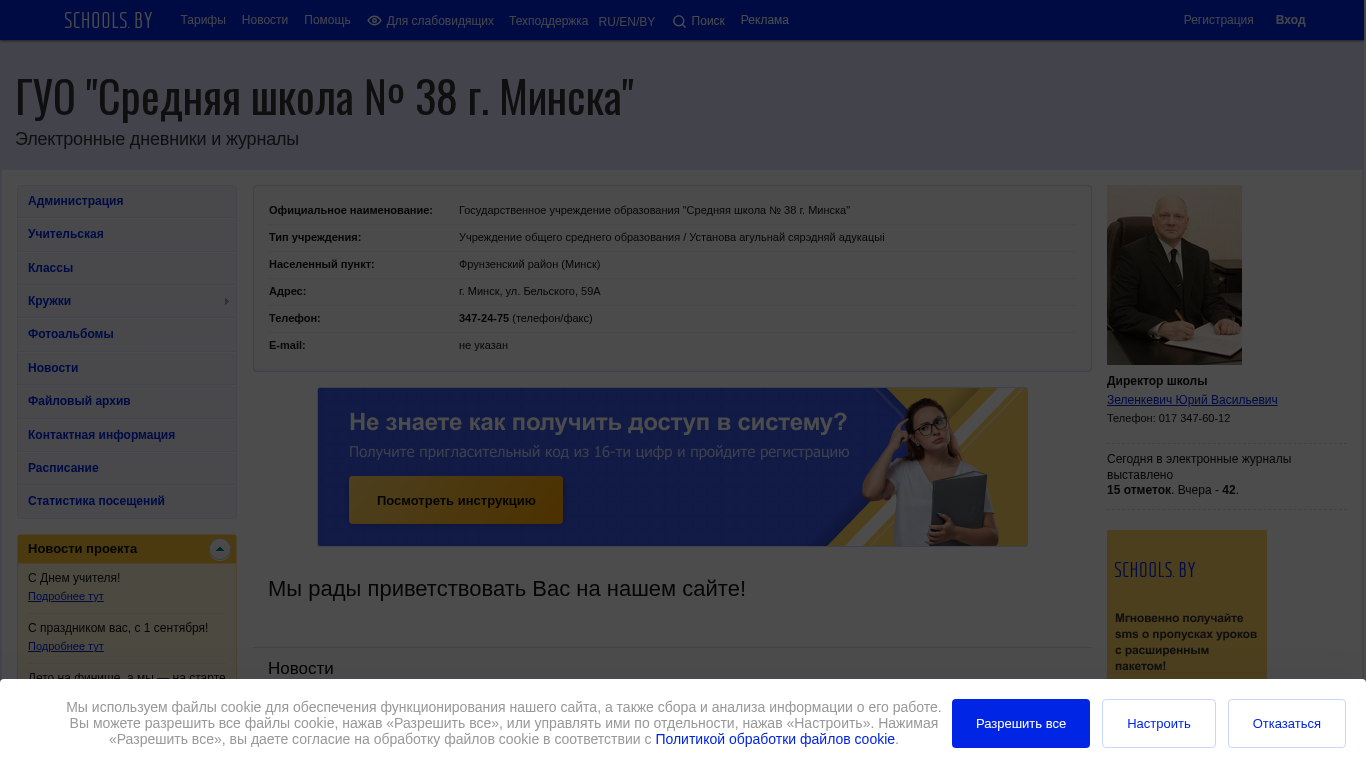Open Новости in the left sidebar
Image resolution: width=1366 pixels, height=768 pixels.
(x=127, y=368)
